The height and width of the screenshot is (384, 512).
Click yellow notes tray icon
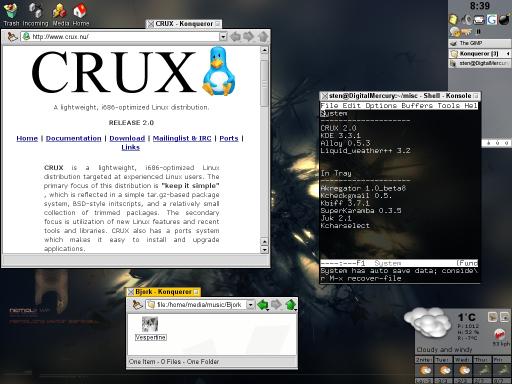[453, 20]
